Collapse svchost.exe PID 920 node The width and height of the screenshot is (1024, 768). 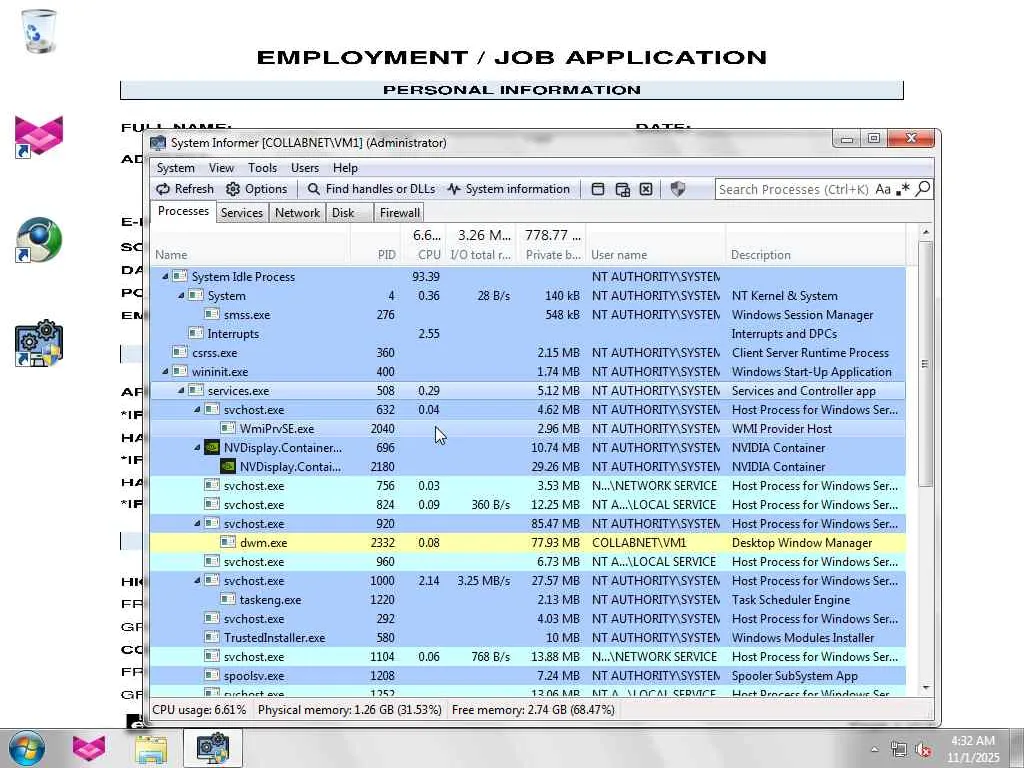coord(197,523)
